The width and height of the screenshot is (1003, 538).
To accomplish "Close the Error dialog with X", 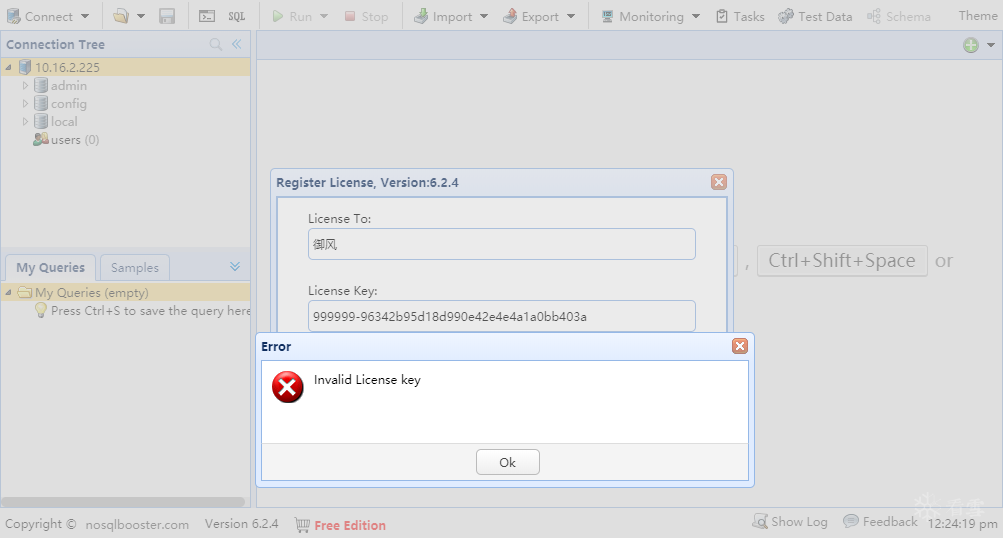I will pyautogui.click(x=739, y=346).
